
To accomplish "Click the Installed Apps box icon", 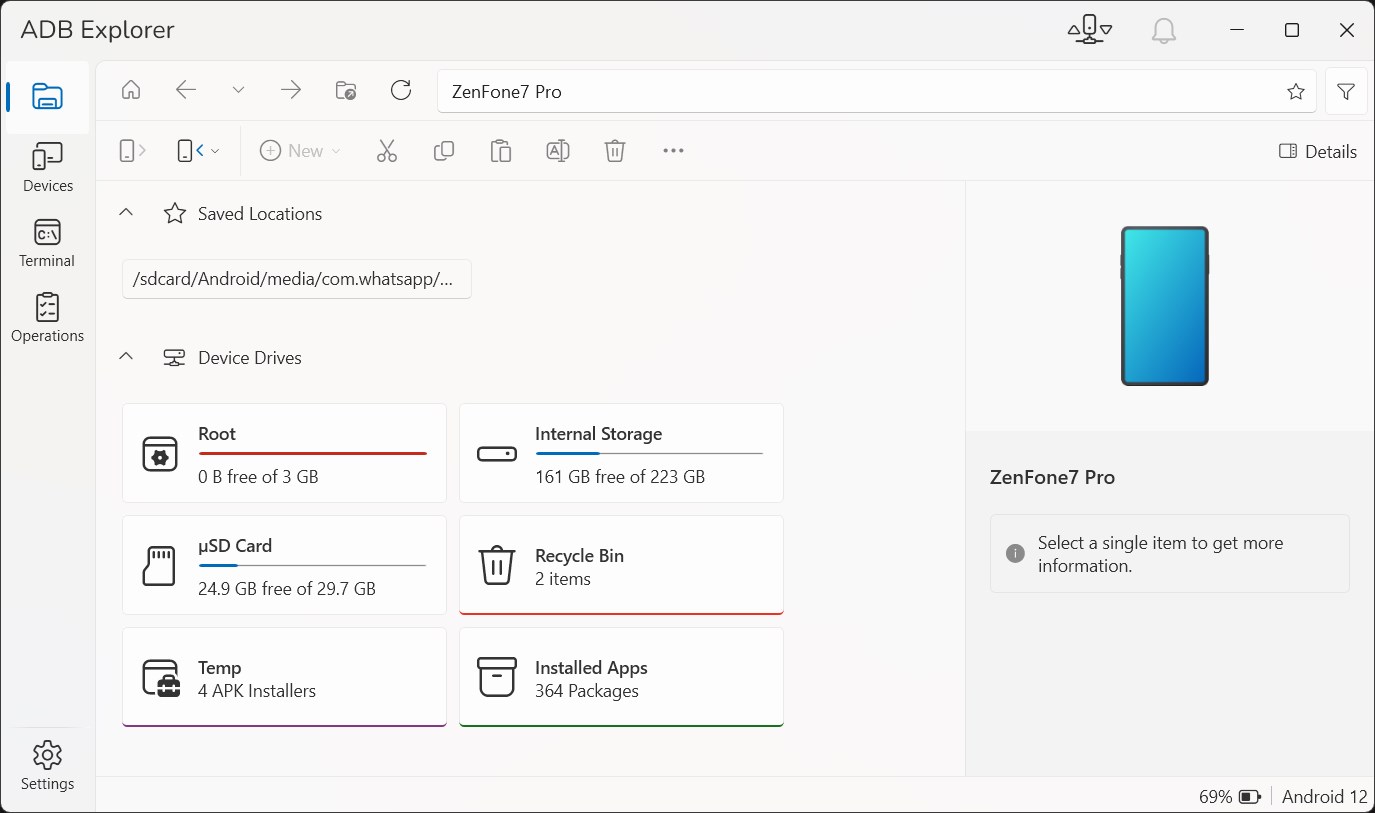I will 497,677.
